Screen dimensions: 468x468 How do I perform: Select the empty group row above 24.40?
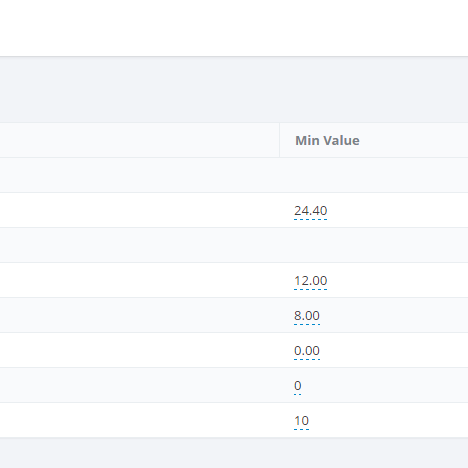pyautogui.click(x=234, y=175)
